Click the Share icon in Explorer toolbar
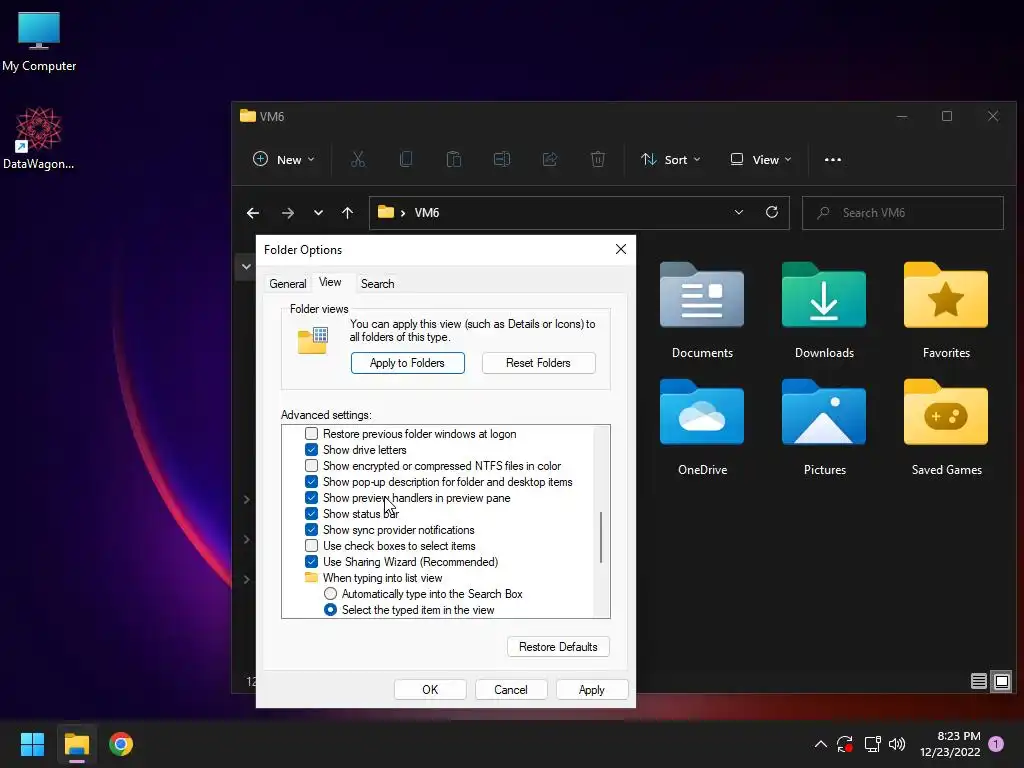This screenshot has width=1024, height=768. (x=550, y=159)
